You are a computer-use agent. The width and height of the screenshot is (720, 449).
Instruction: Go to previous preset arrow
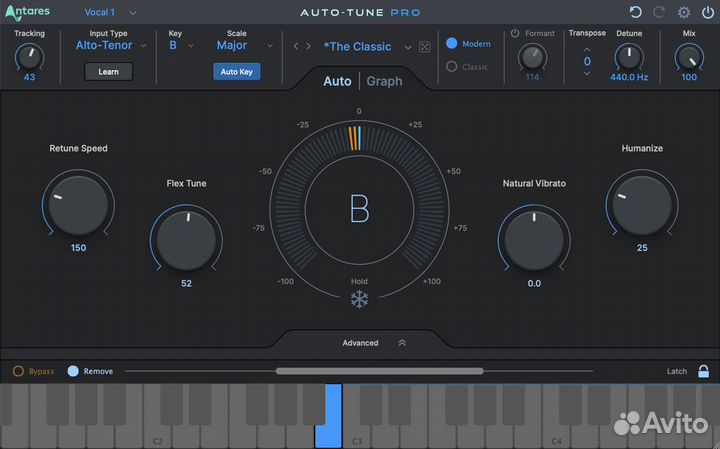click(296, 46)
